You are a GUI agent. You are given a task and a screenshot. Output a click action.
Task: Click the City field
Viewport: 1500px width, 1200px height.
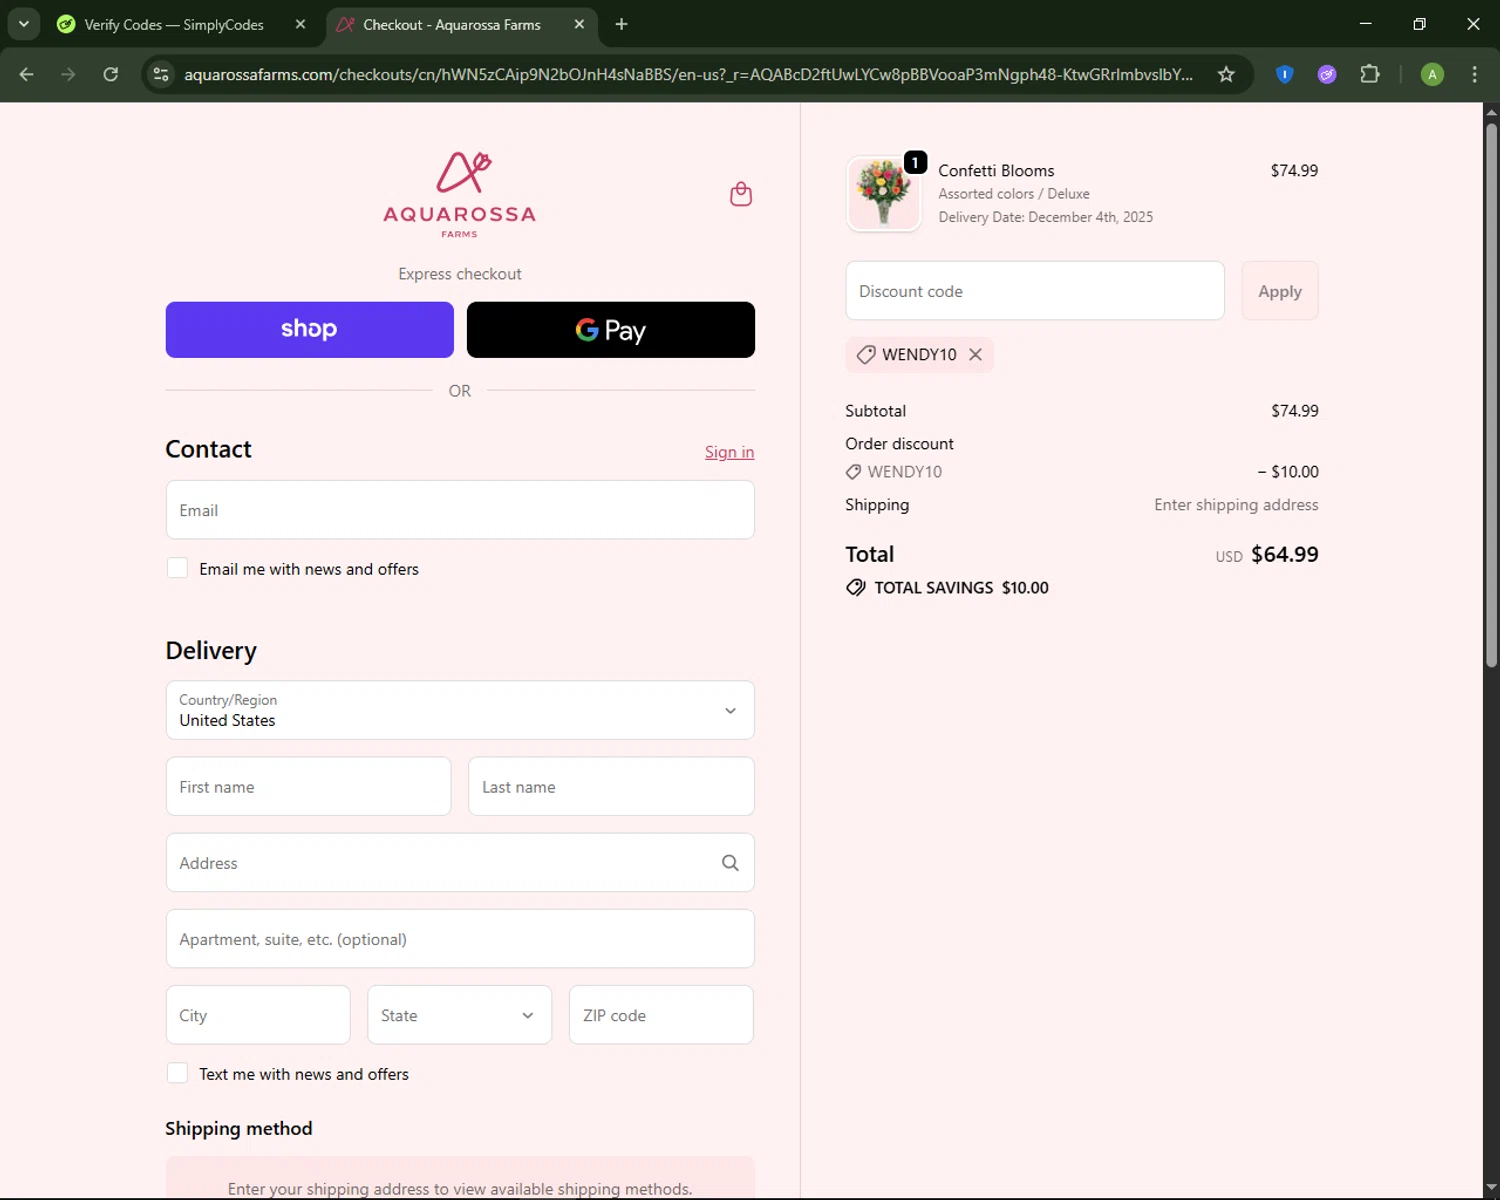click(x=258, y=1015)
